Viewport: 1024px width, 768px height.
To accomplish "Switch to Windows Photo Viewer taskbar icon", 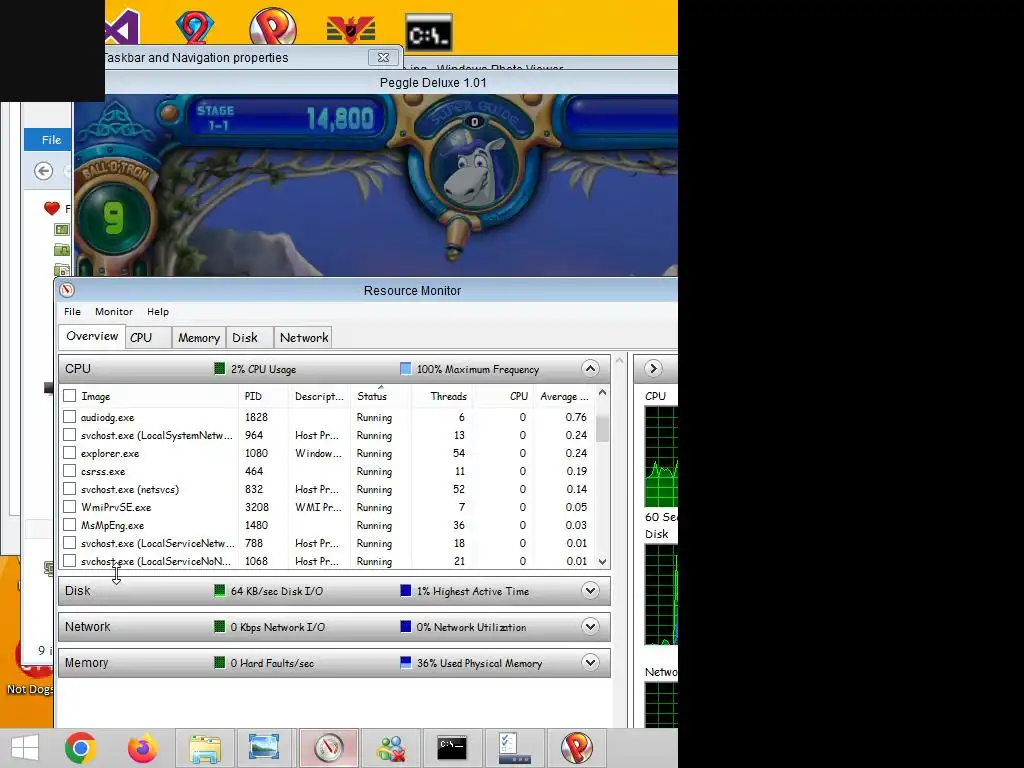I will coord(264,748).
